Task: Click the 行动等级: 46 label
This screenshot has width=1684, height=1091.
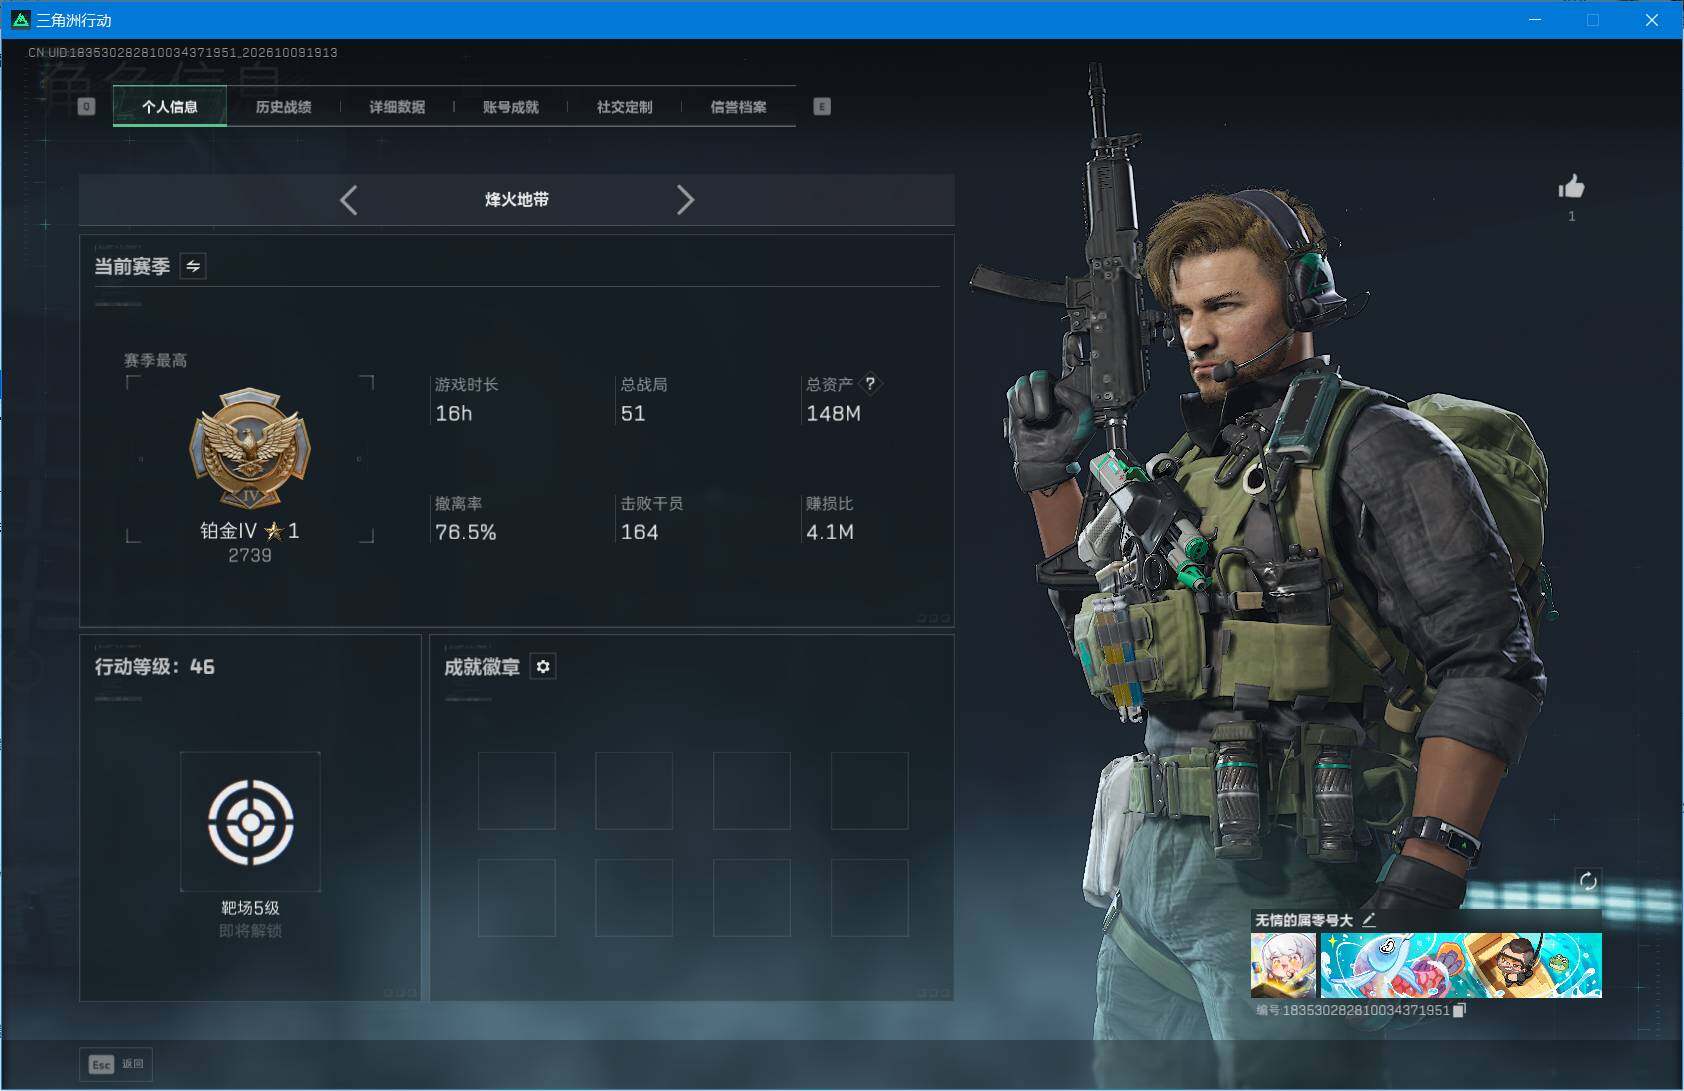Action: [x=155, y=667]
